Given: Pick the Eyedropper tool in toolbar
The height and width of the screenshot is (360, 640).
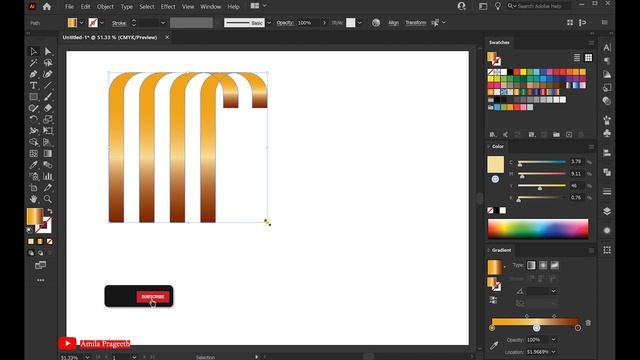Looking at the screenshot, I should tap(33, 165).
